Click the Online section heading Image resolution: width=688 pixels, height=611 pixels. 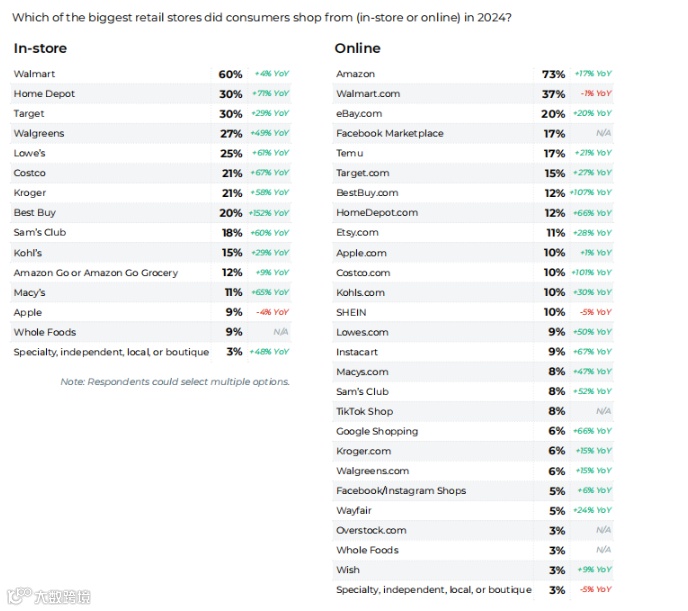(357, 48)
